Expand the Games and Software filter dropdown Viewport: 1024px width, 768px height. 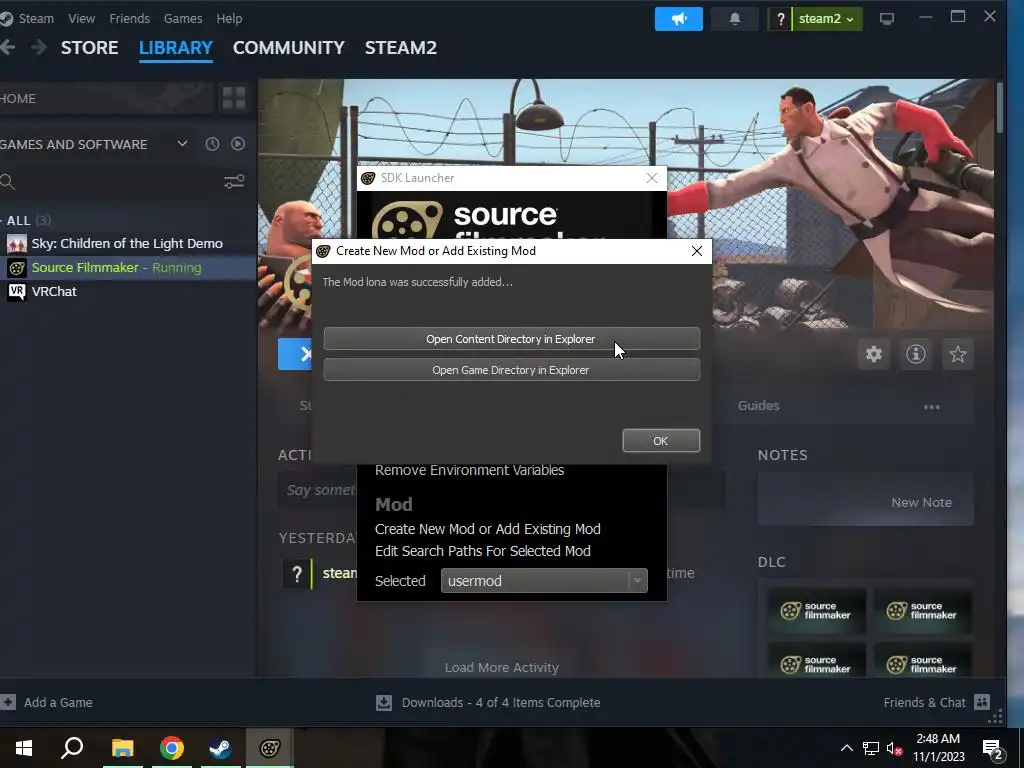(x=182, y=144)
